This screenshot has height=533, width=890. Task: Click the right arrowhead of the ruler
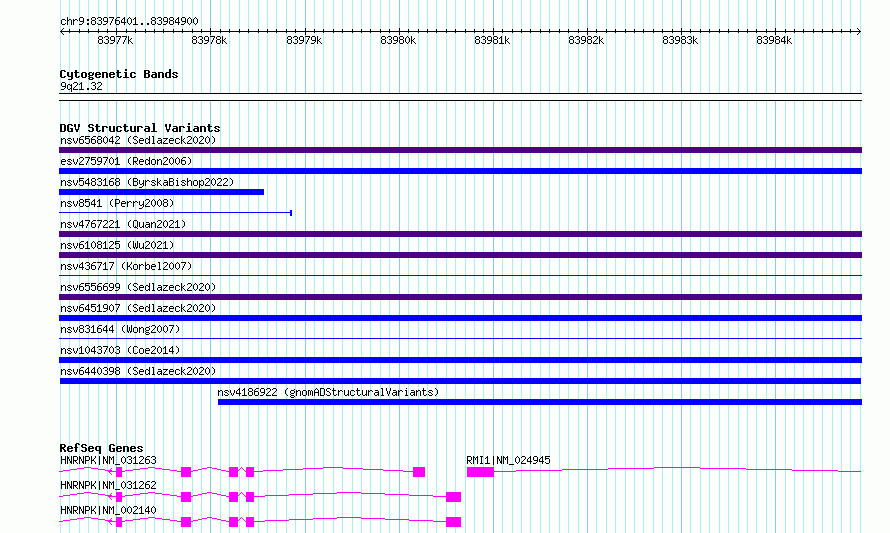[x=859, y=31]
